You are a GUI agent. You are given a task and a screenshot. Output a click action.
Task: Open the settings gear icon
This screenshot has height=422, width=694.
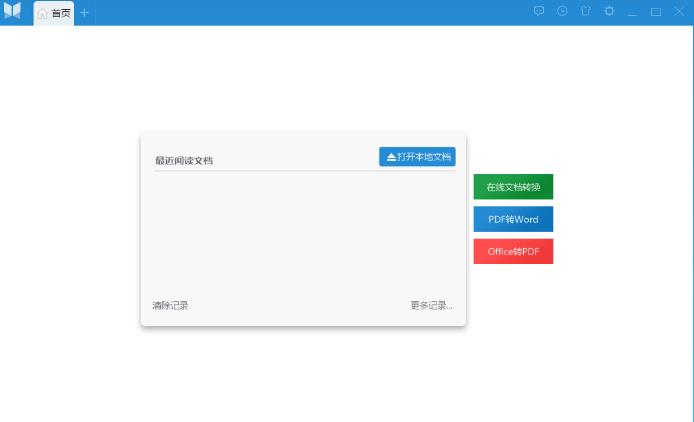[609, 11]
